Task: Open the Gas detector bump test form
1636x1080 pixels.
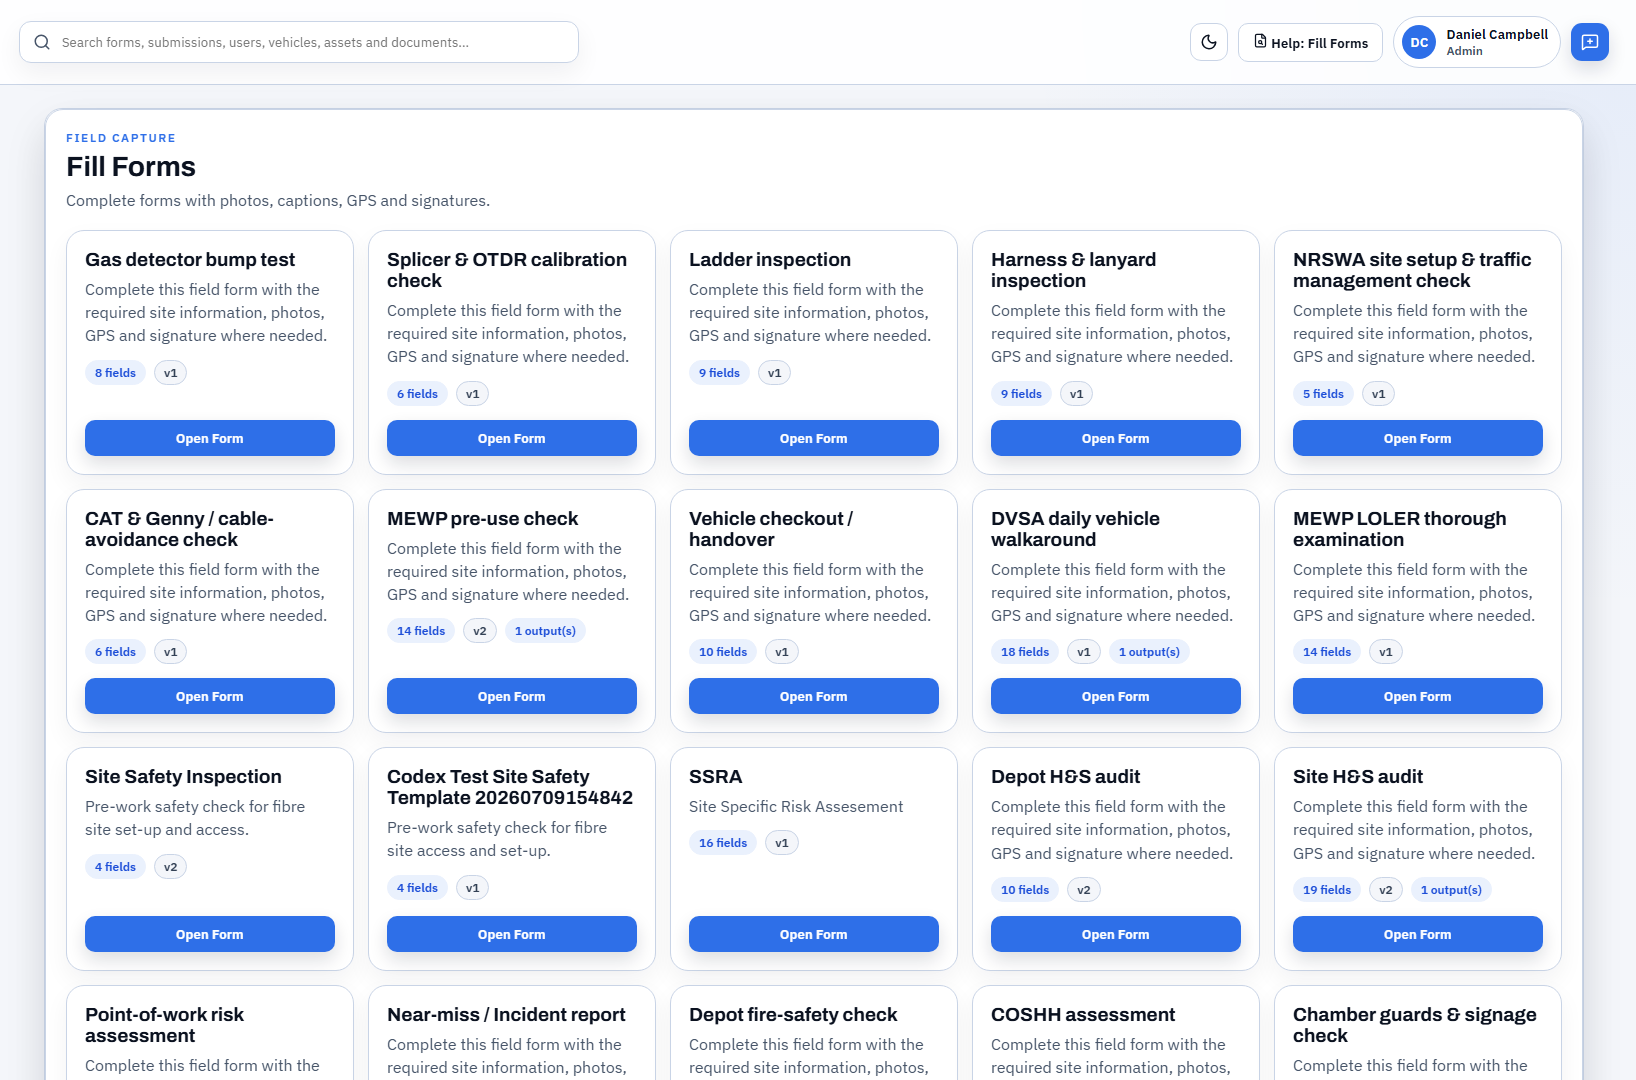Action: (x=210, y=438)
